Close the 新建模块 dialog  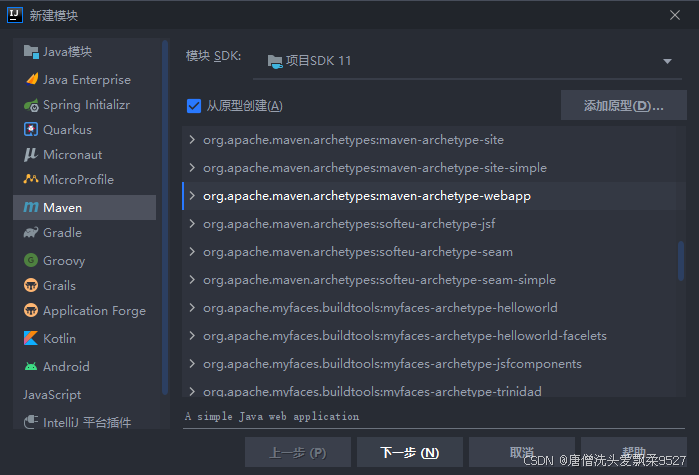(x=674, y=15)
